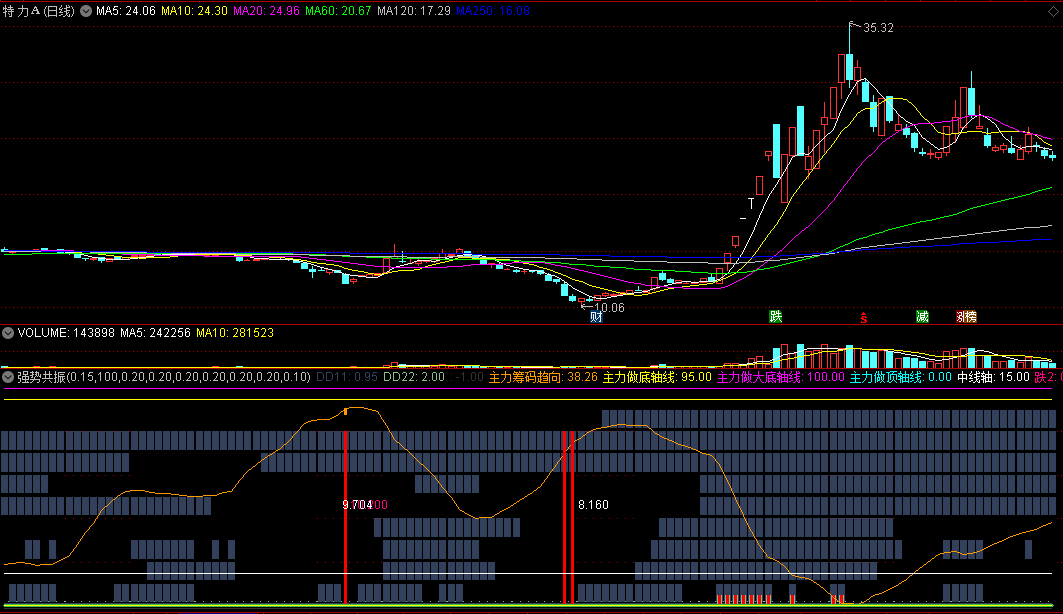This screenshot has width=1063, height=614.
Task: Select the MA5: 24.06 label
Action: point(125,11)
